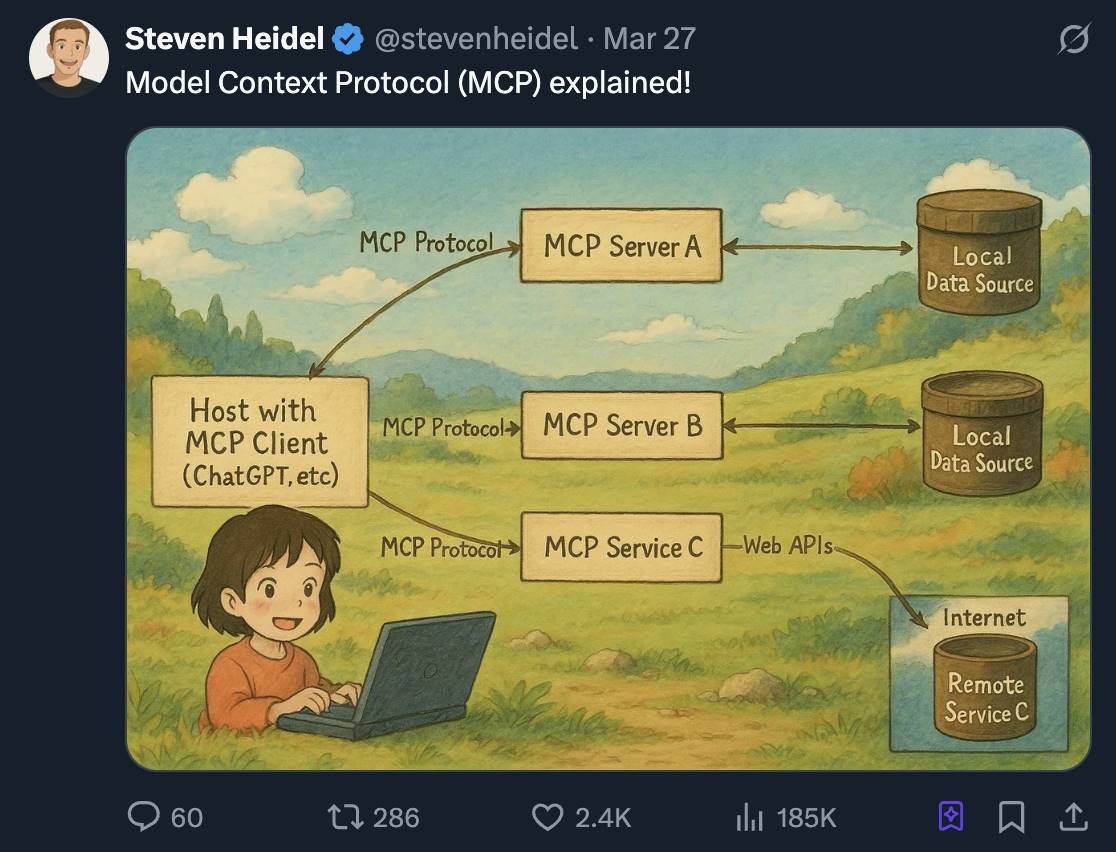Bookmark the post
This screenshot has width=1116, height=852.
pyautogui.click(x=1011, y=817)
